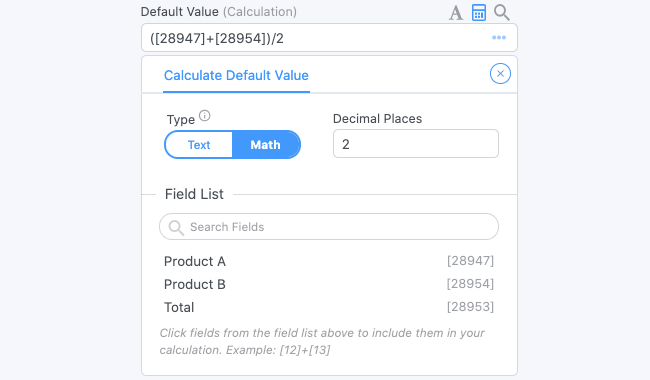Open the three-dots options in formula field

click(x=499, y=38)
